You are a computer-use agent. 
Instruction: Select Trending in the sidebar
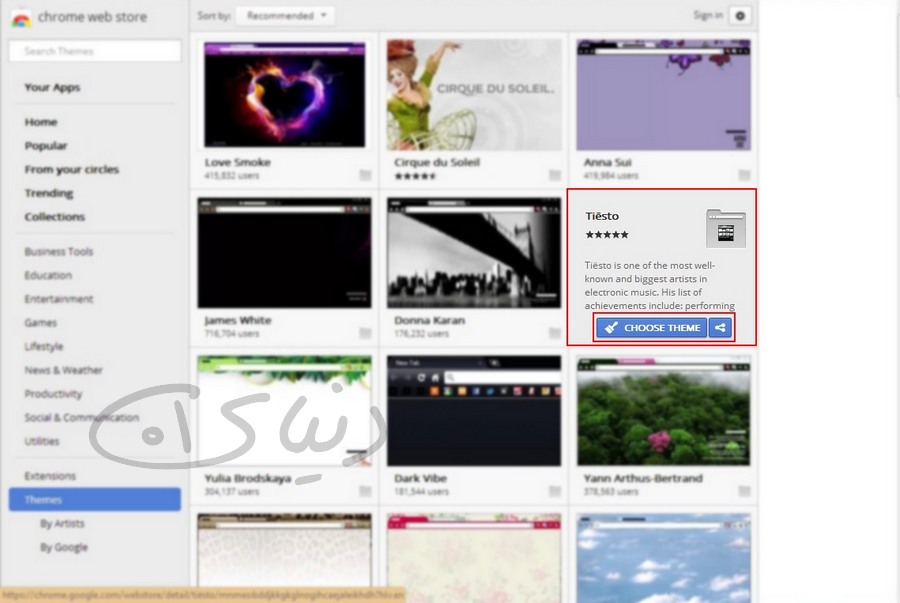point(49,193)
